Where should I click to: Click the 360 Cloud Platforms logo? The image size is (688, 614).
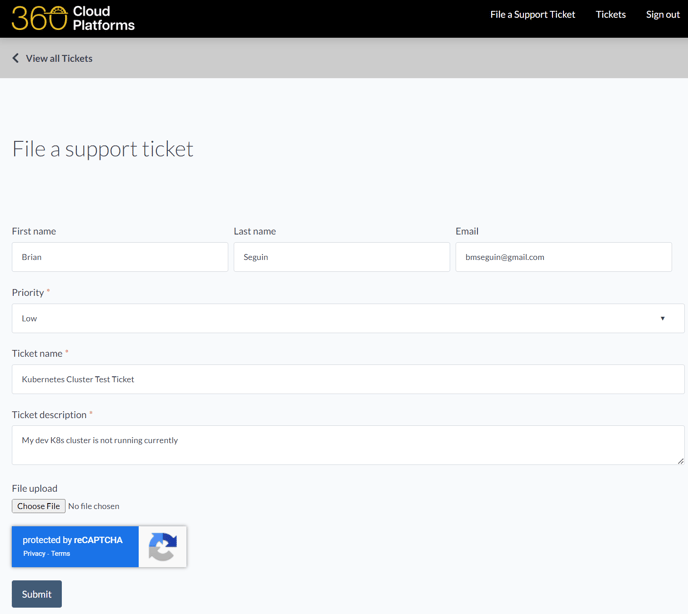[73, 18]
